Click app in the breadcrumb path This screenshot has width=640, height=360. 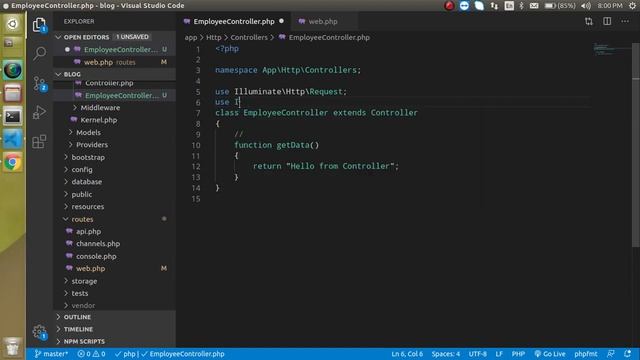[x=191, y=38]
